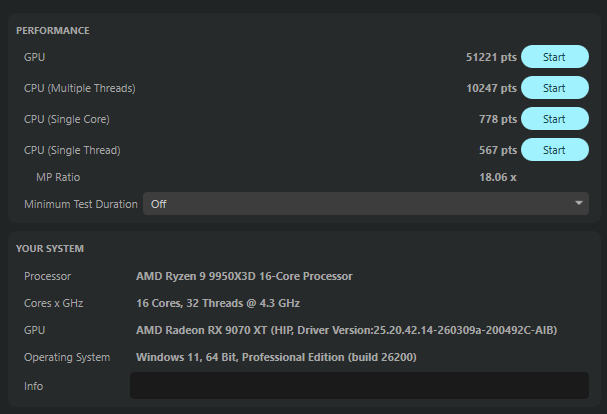Click the Processor label
Viewport: 607px width, 414px height.
pyautogui.click(x=48, y=276)
